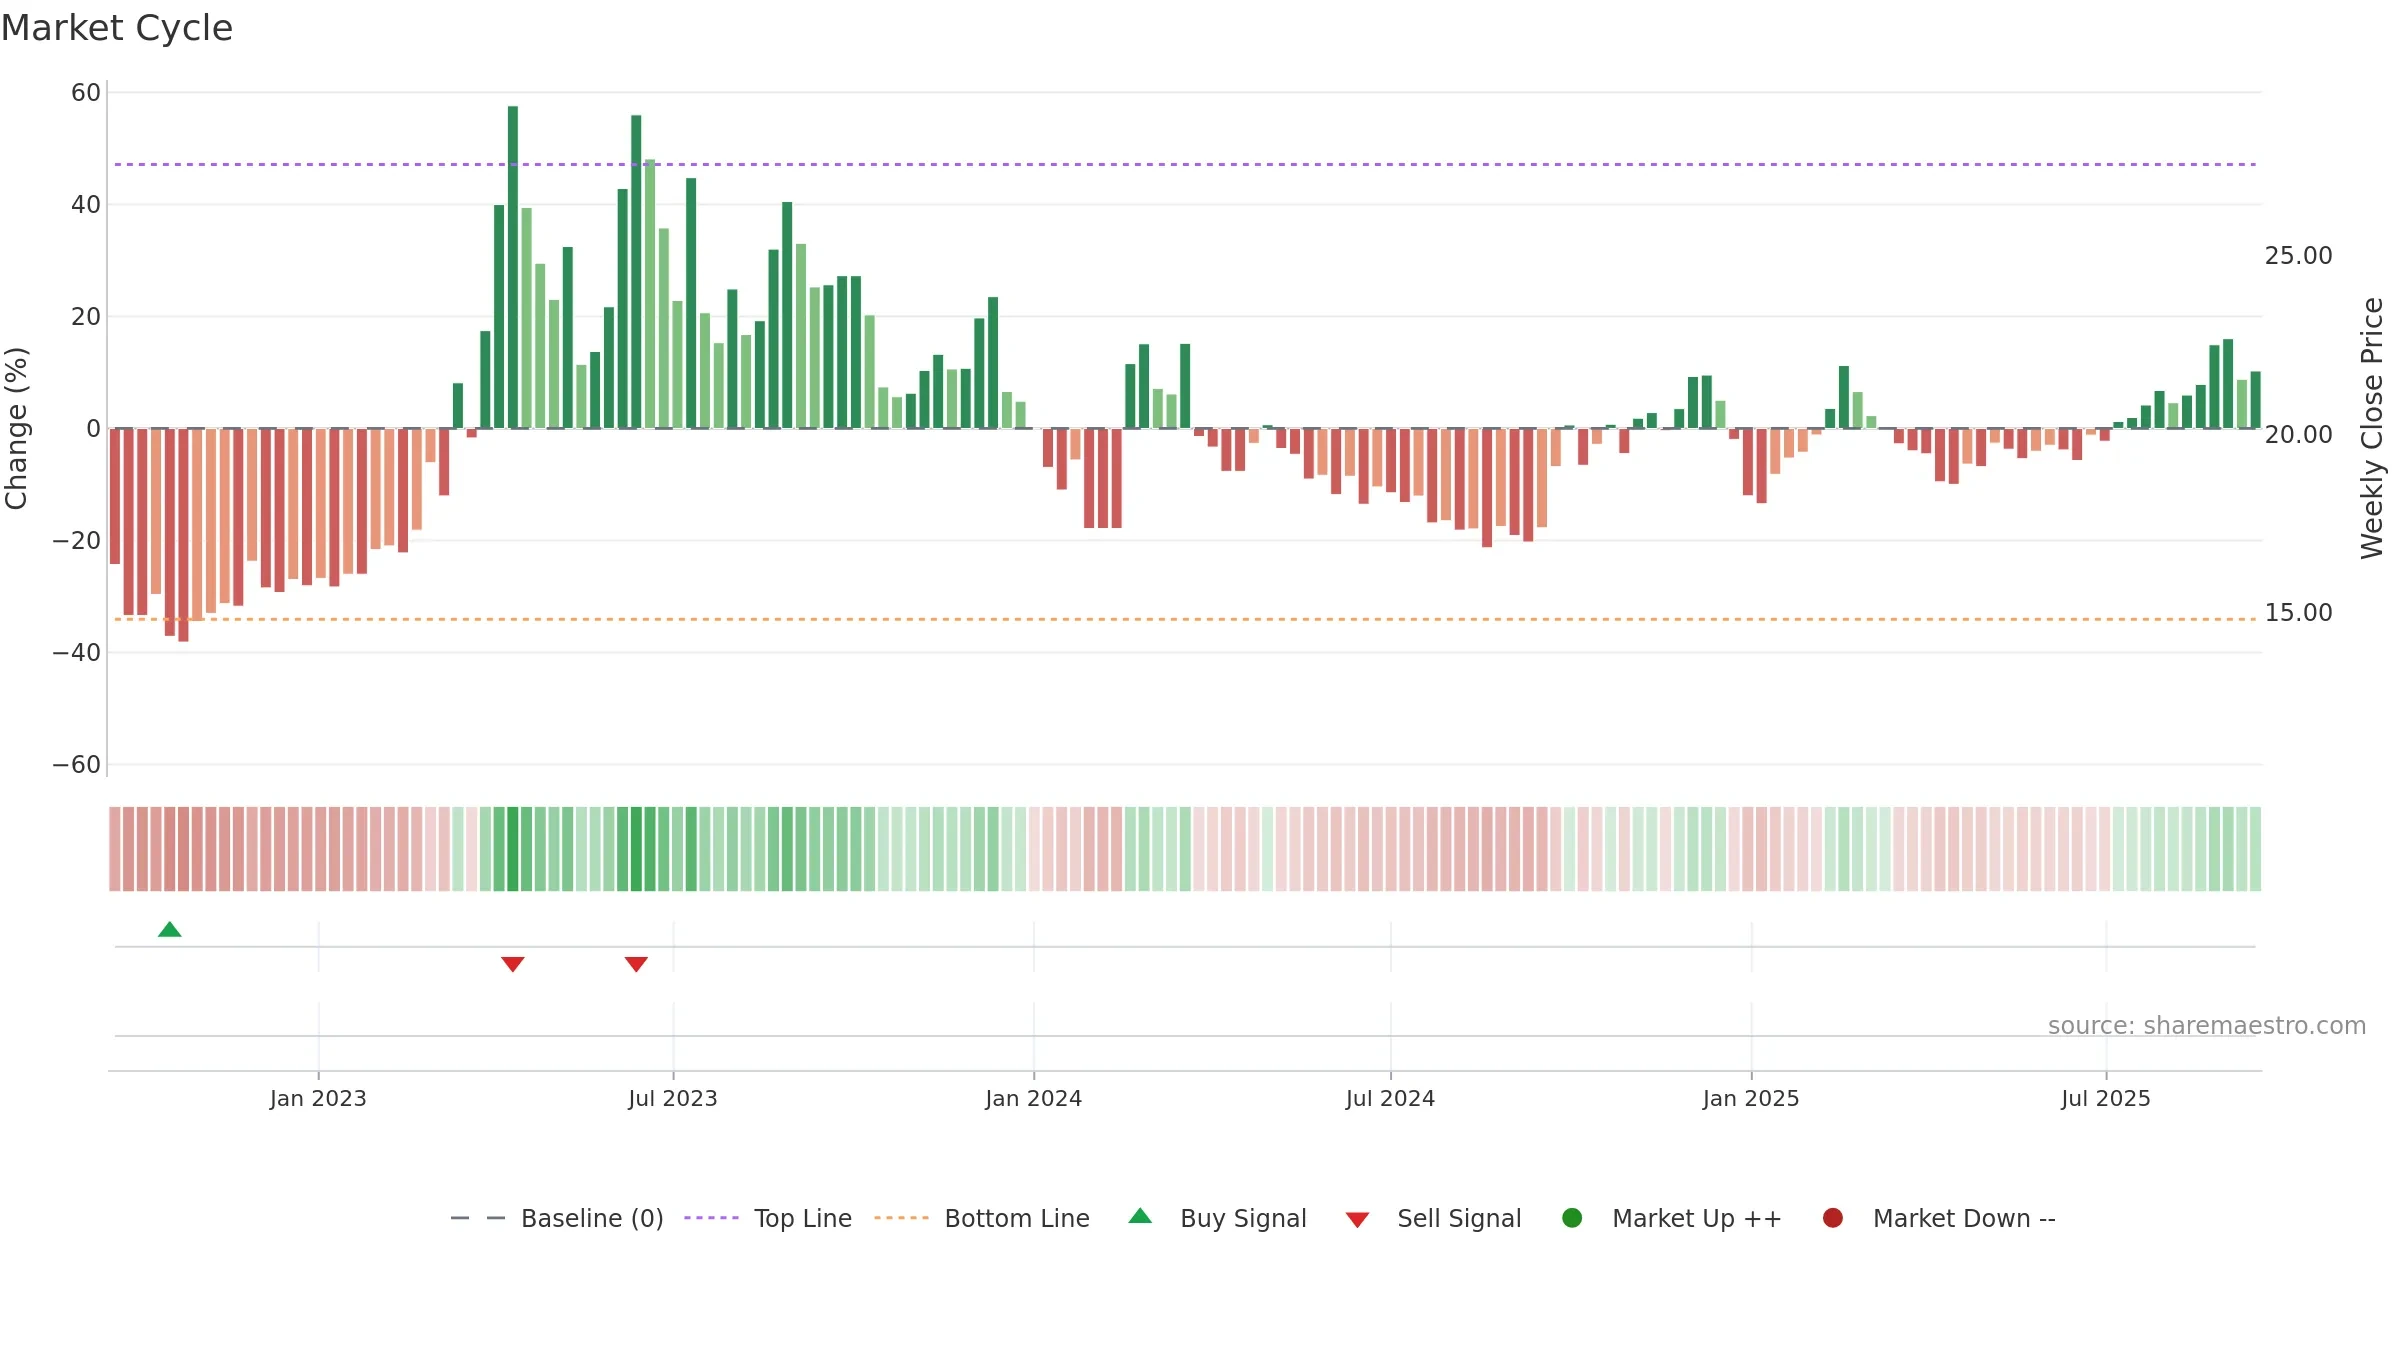Click the red triangle icon in legend
This screenshot has width=2400, height=1350.
pos(1357,1220)
